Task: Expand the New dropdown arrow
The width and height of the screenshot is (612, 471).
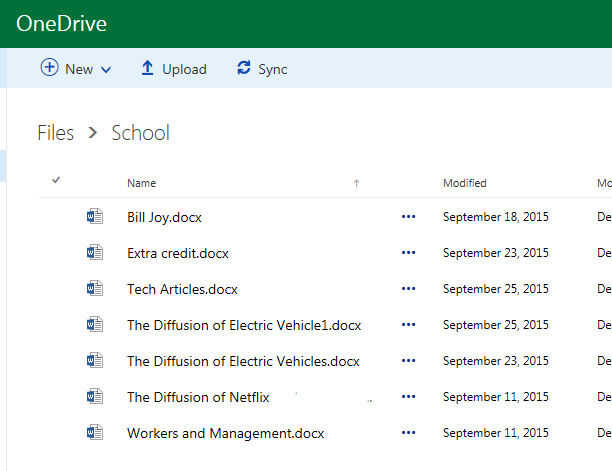Action: click(x=106, y=69)
